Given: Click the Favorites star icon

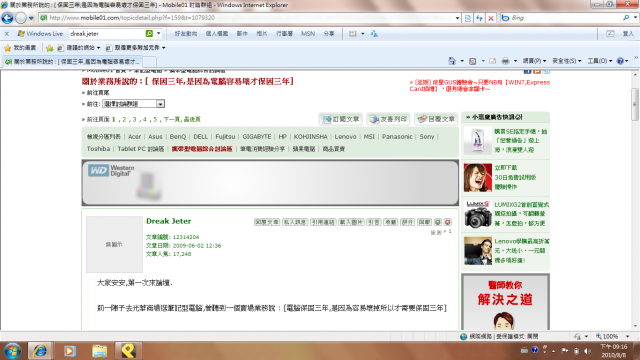Looking at the screenshot, I should [7, 48].
